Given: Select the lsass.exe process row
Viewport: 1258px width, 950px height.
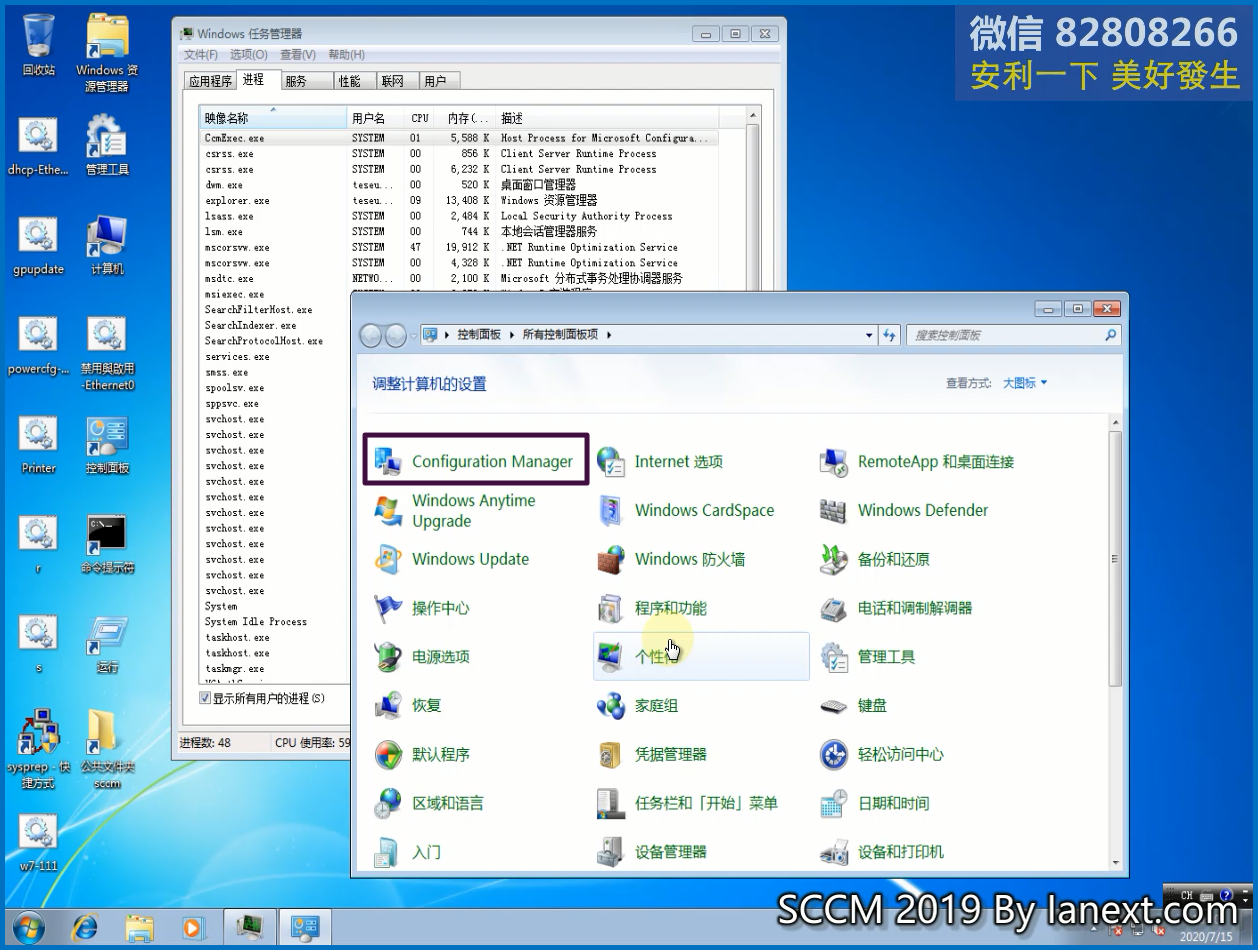Looking at the screenshot, I should click(458, 216).
